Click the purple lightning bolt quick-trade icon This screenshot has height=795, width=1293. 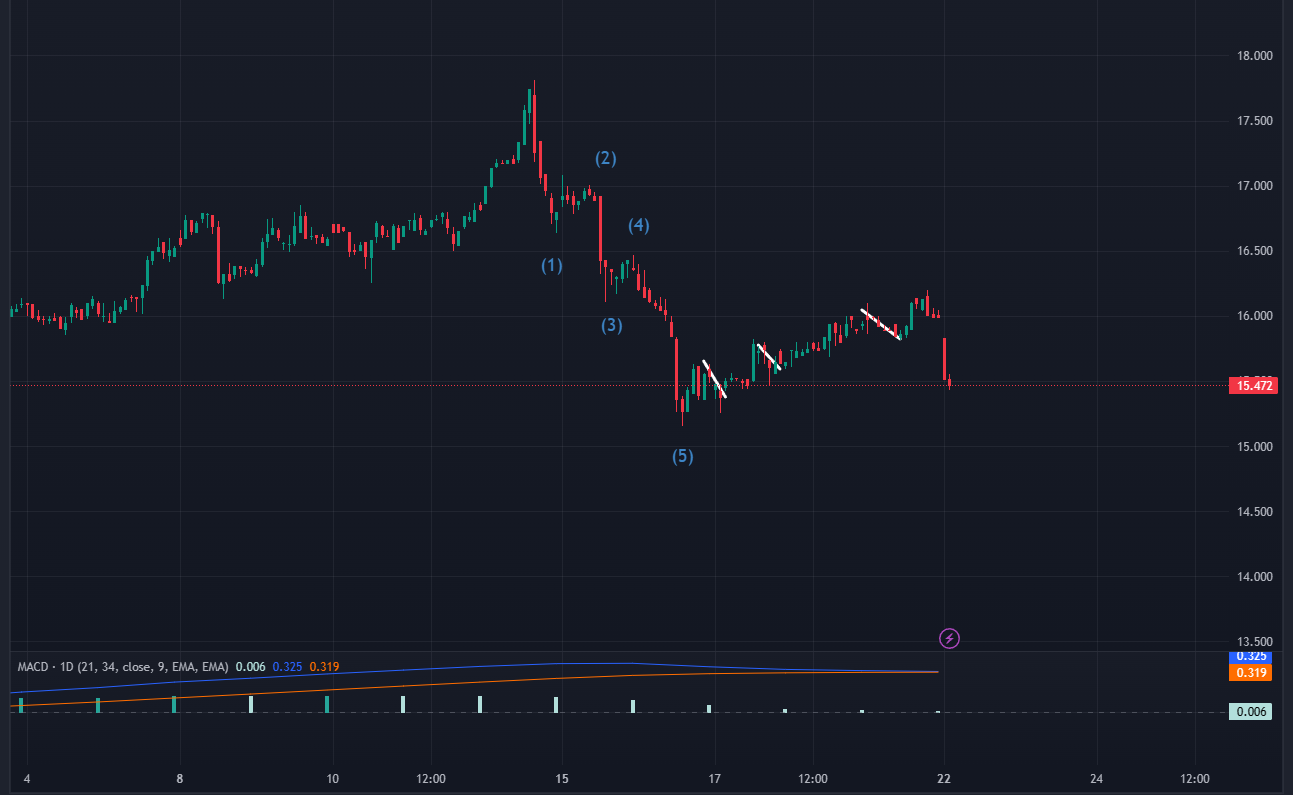[x=949, y=638]
